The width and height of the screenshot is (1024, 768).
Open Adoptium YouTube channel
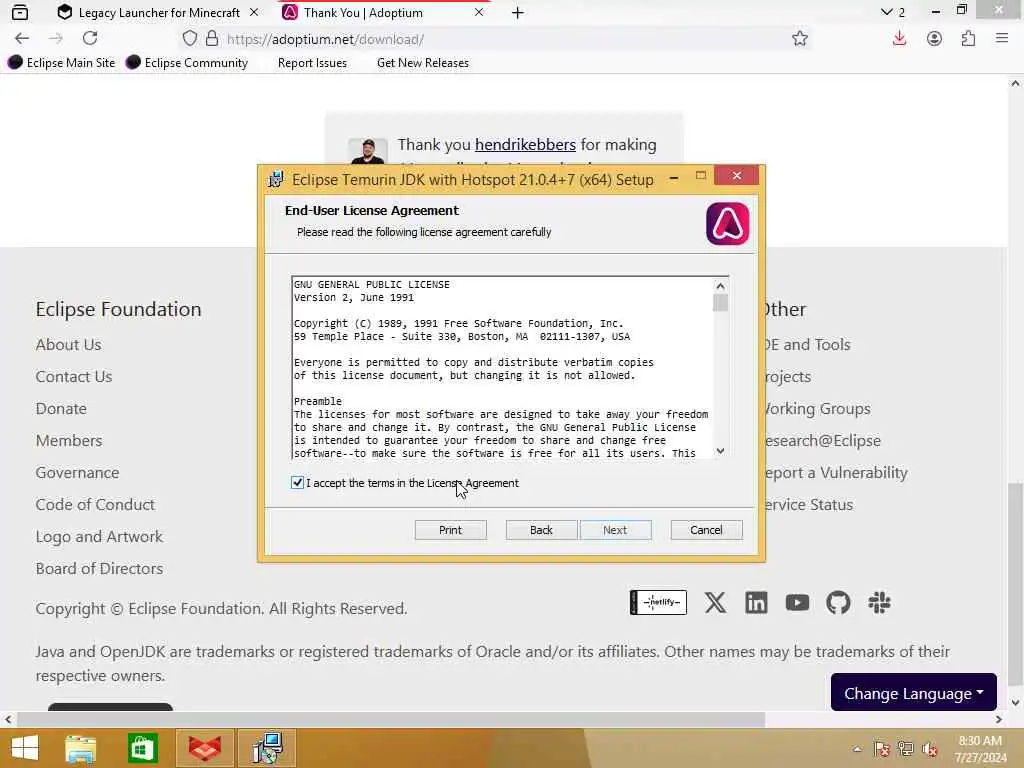coord(797,602)
